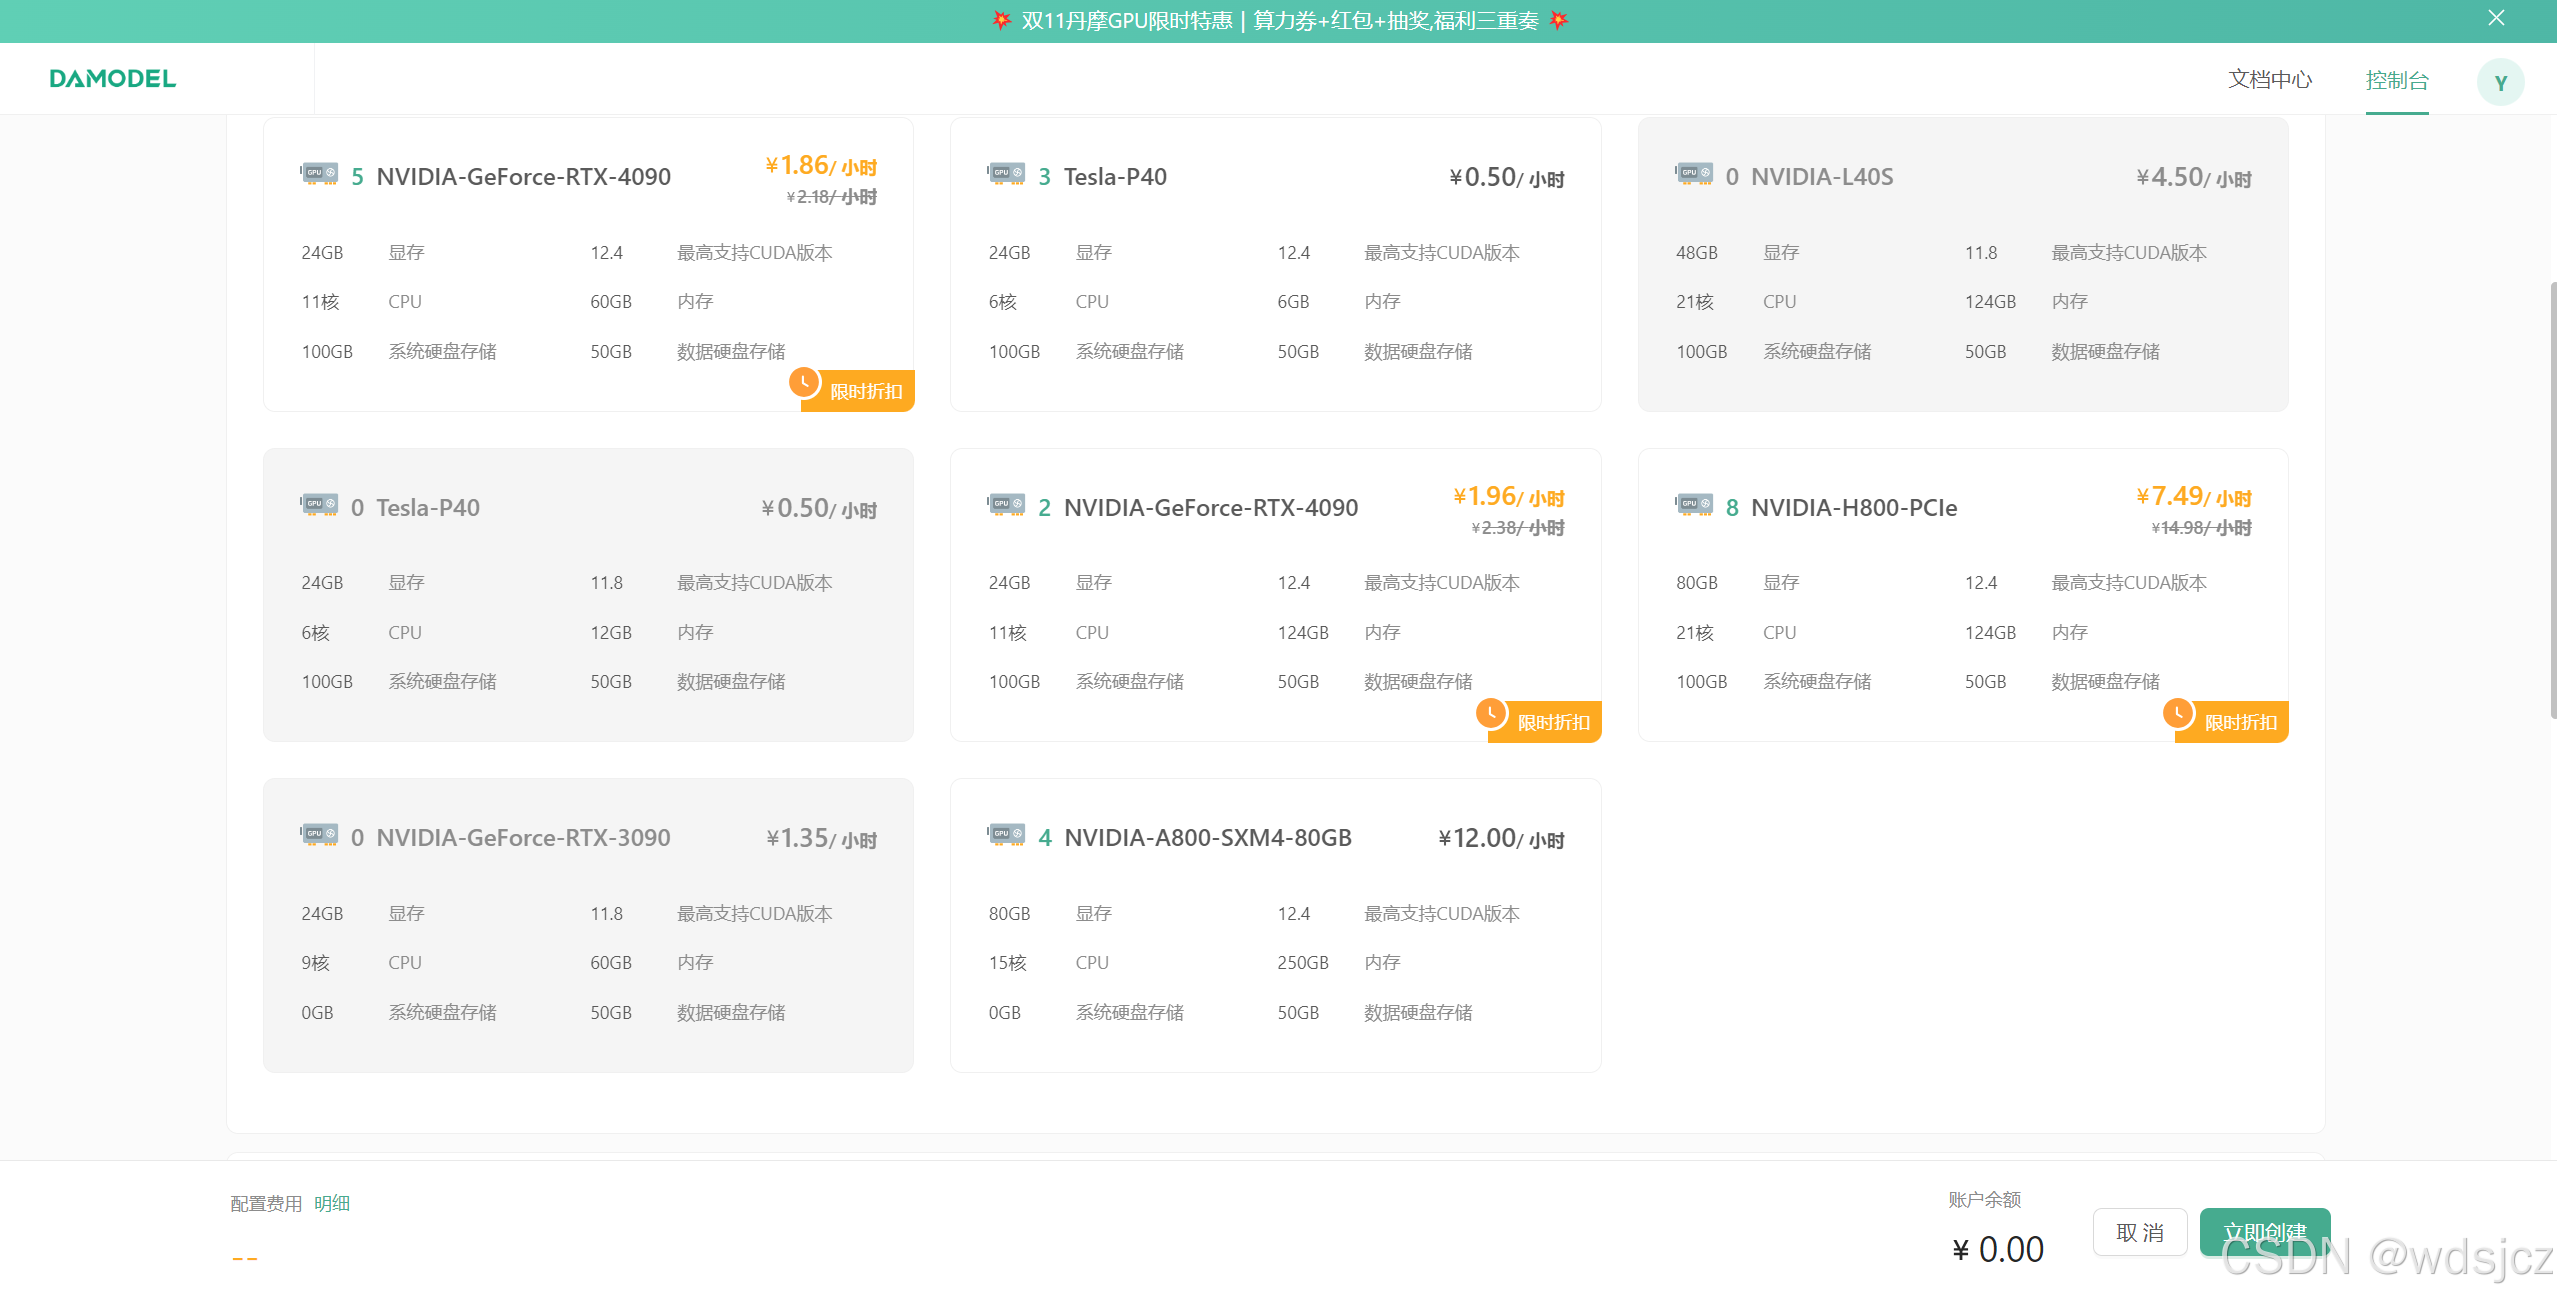Click the GPU icon on the NVIDIA-H800-PCIe card
2557x1299 pixels.
pyautogui.click(x=1695, y=505)
